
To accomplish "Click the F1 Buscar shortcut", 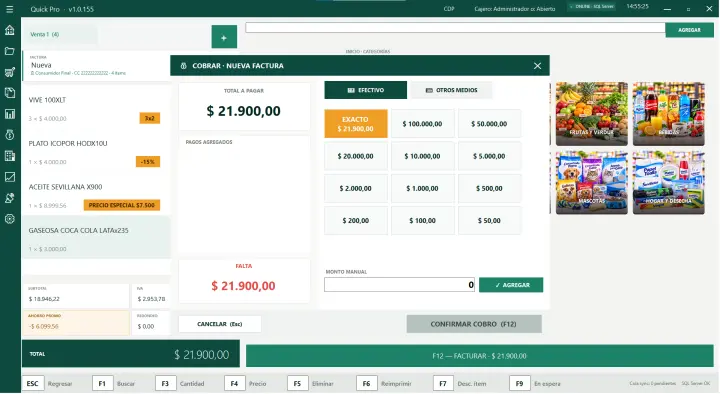I will (x=115, y=383).
